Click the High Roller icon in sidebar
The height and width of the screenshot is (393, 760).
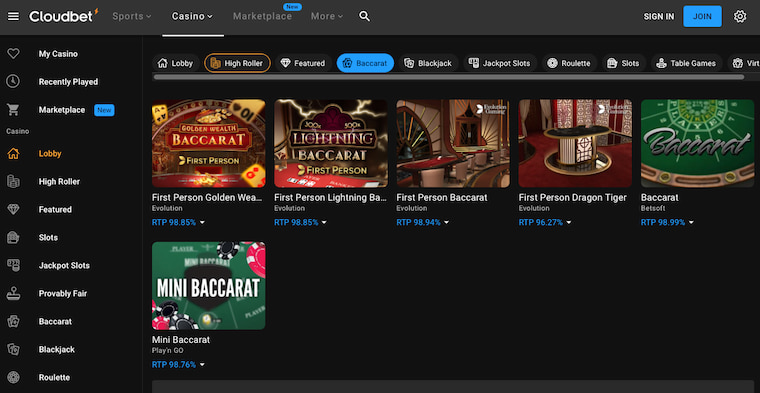(13, 182)
